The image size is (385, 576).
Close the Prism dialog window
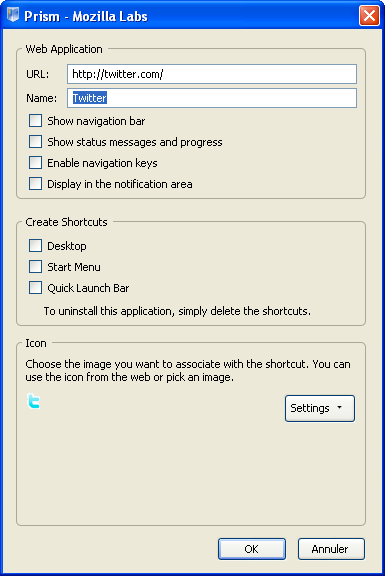[x=369, y=16]
